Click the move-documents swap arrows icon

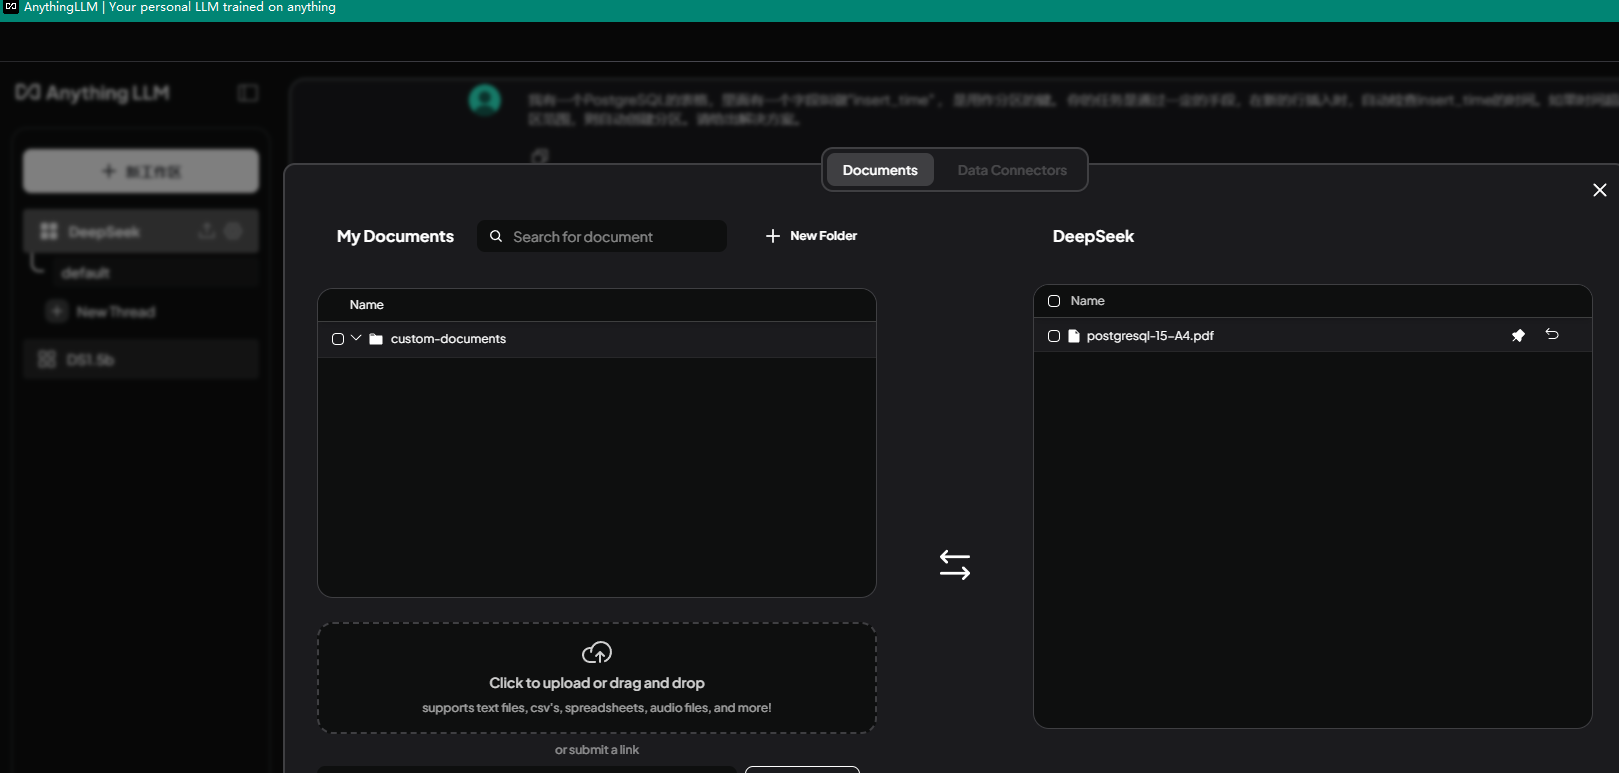(x=955, y=565)
